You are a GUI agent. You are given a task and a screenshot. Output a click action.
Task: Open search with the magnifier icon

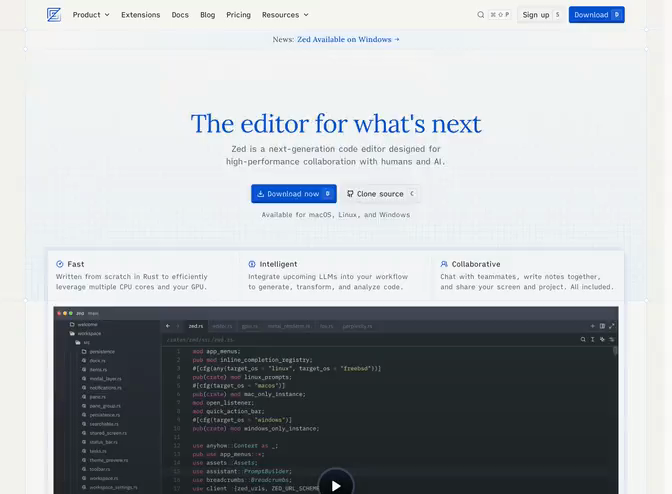tap(481, 15)
